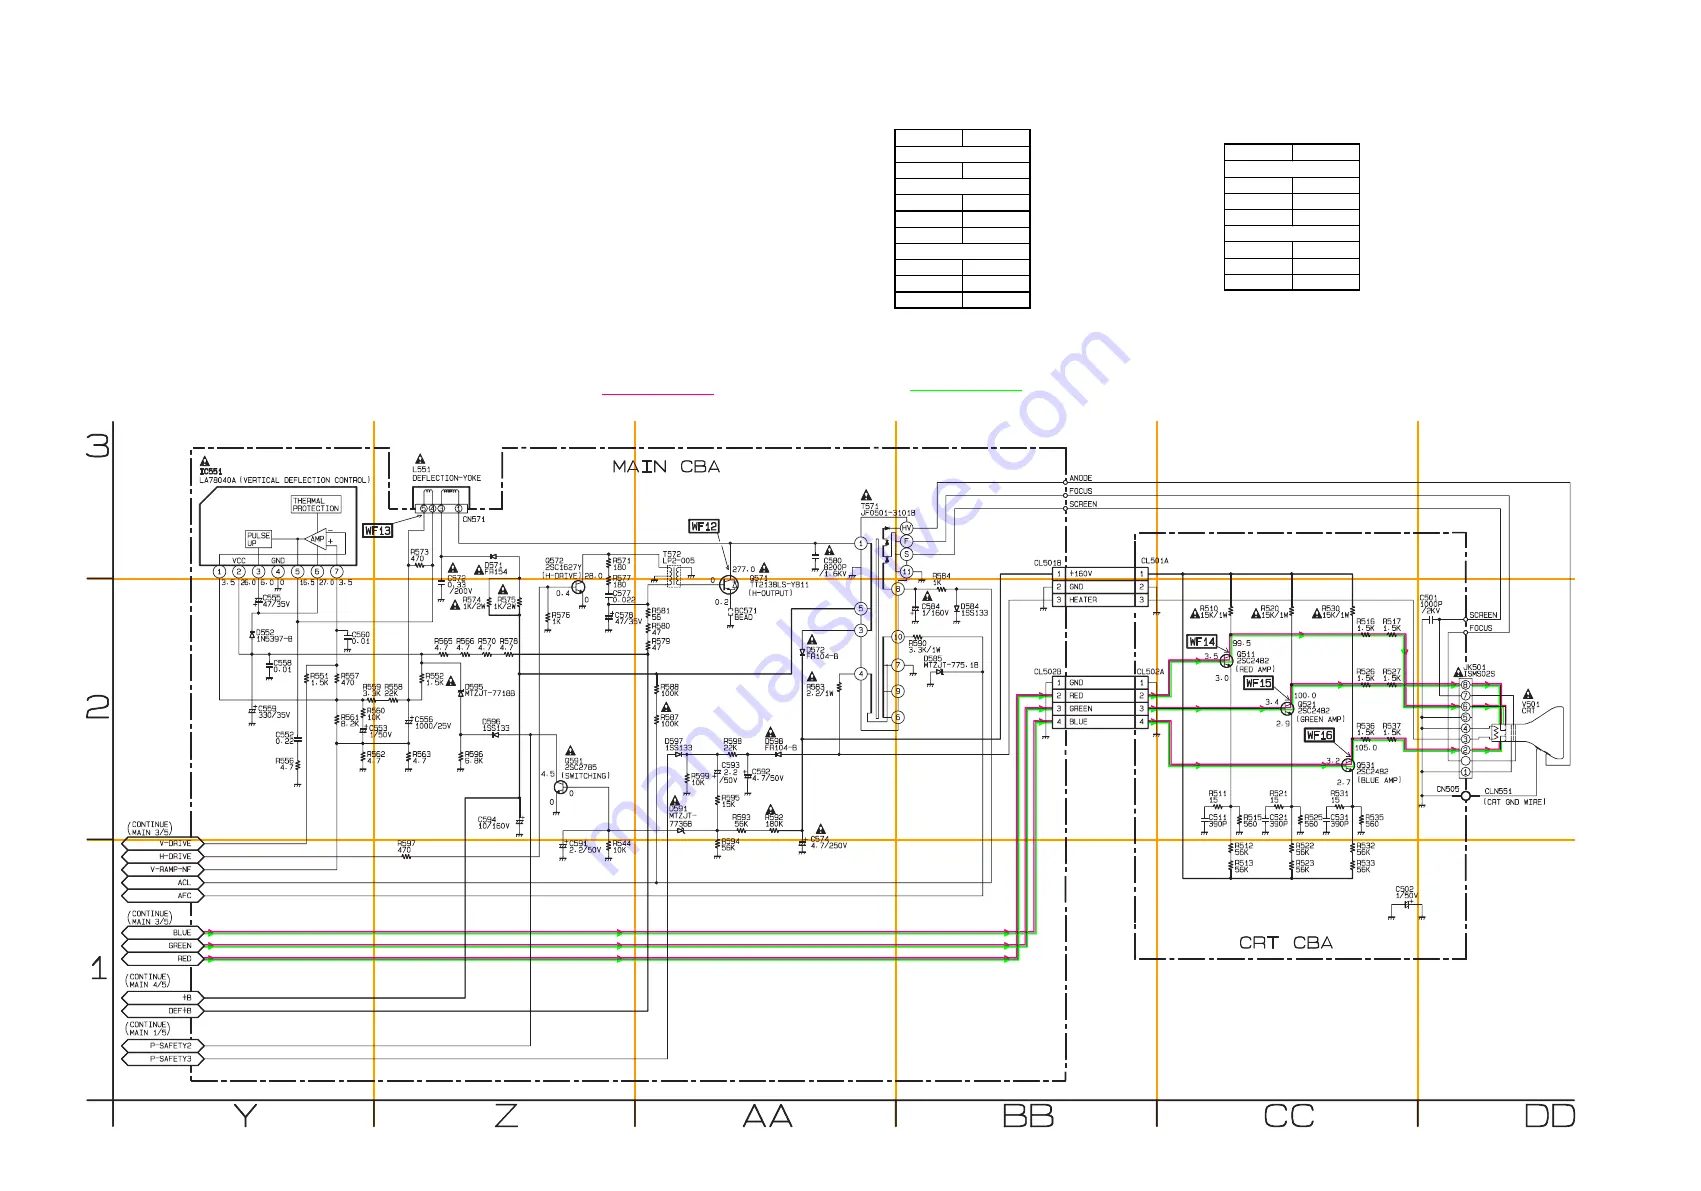Click the C594 10/160V capacitor label

tap(494, 823)
